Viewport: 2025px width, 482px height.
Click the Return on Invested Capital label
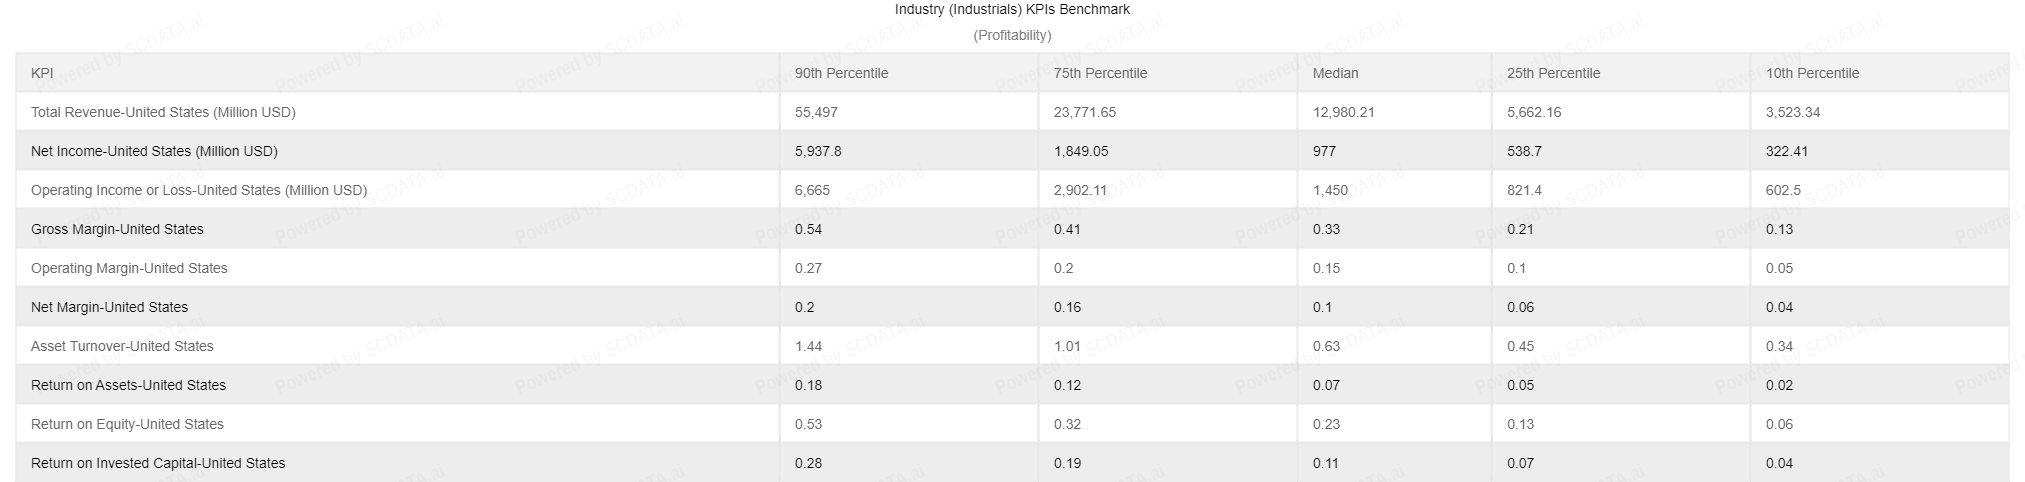coord(158,463)
